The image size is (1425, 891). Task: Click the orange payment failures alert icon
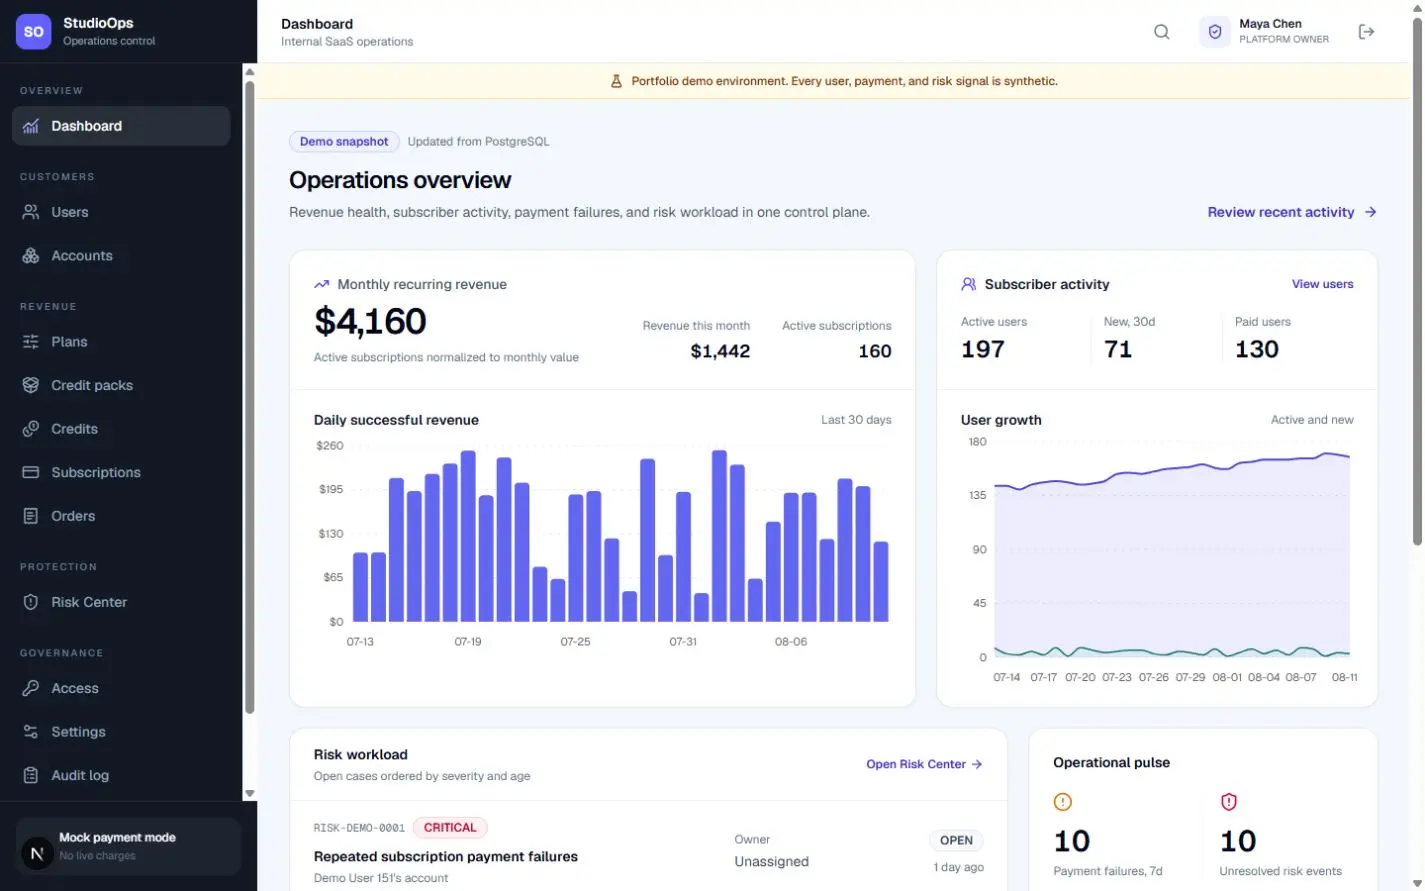tap(1063, 802)
